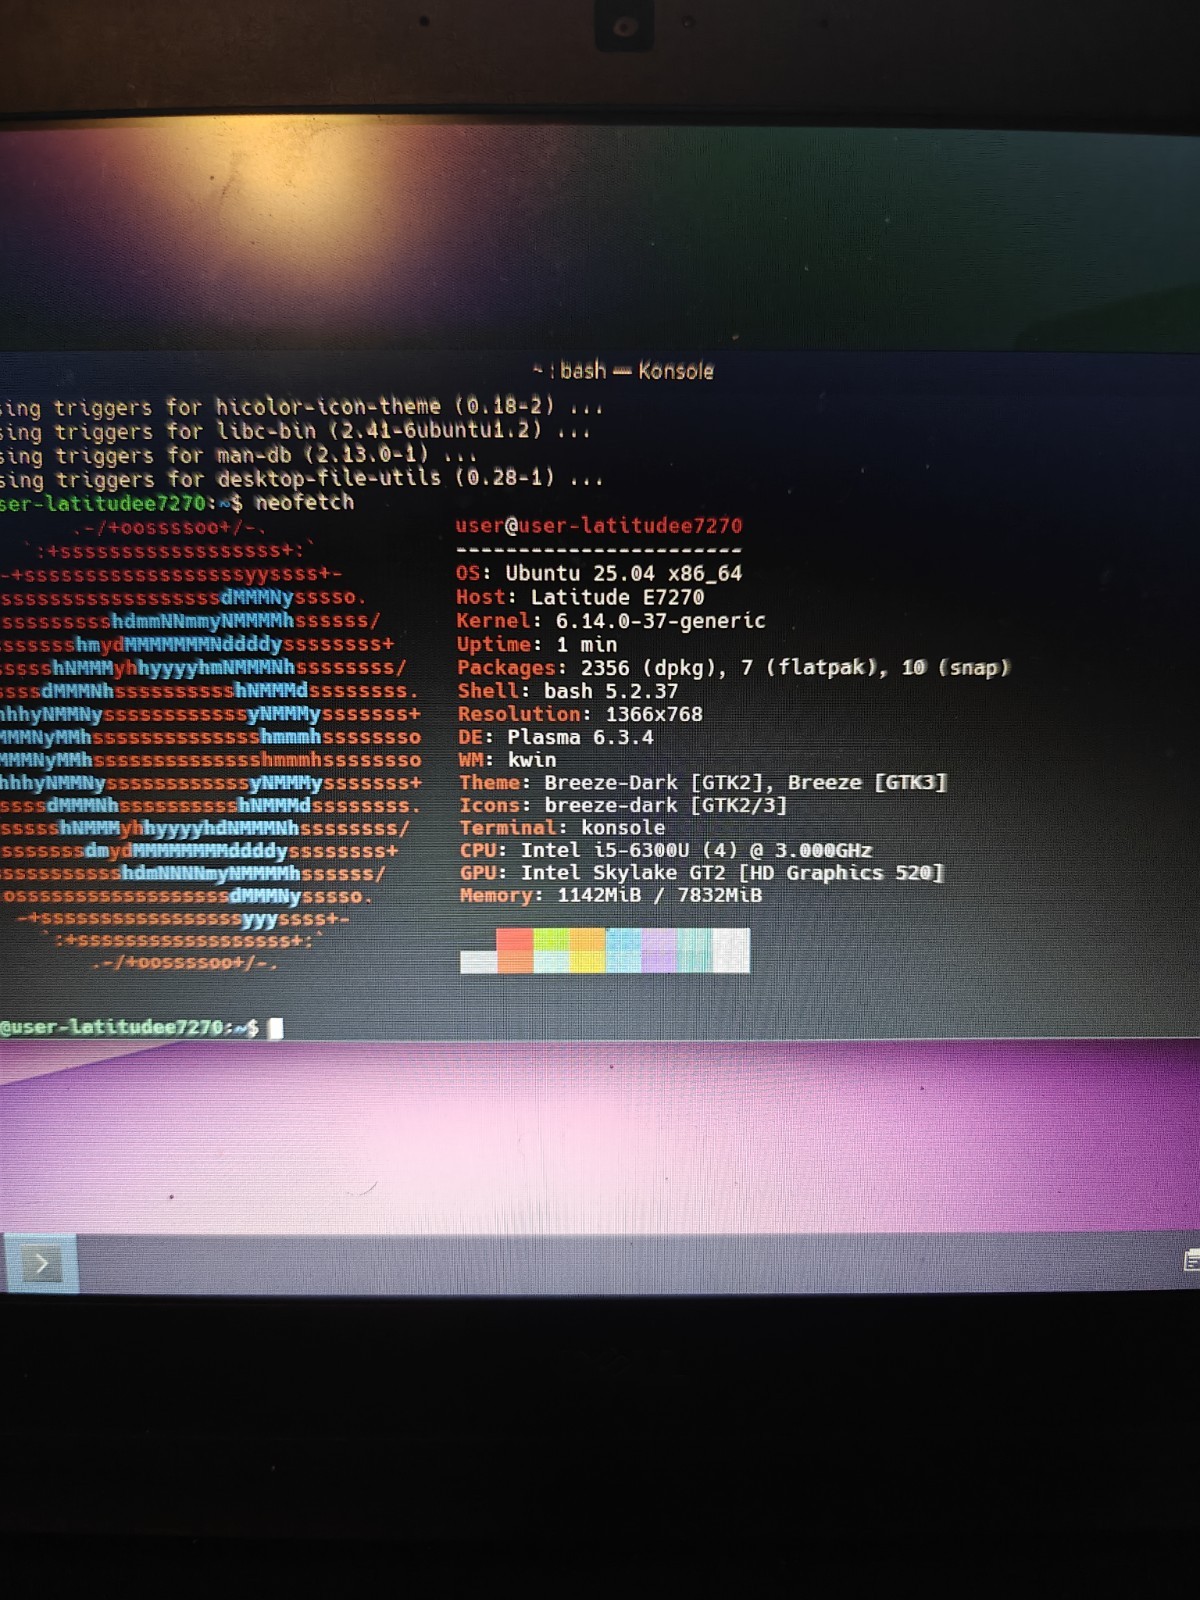Click the 'user@user-latitudee7270' header in neofetch
1200x1600 pixels.
point(598,526)
